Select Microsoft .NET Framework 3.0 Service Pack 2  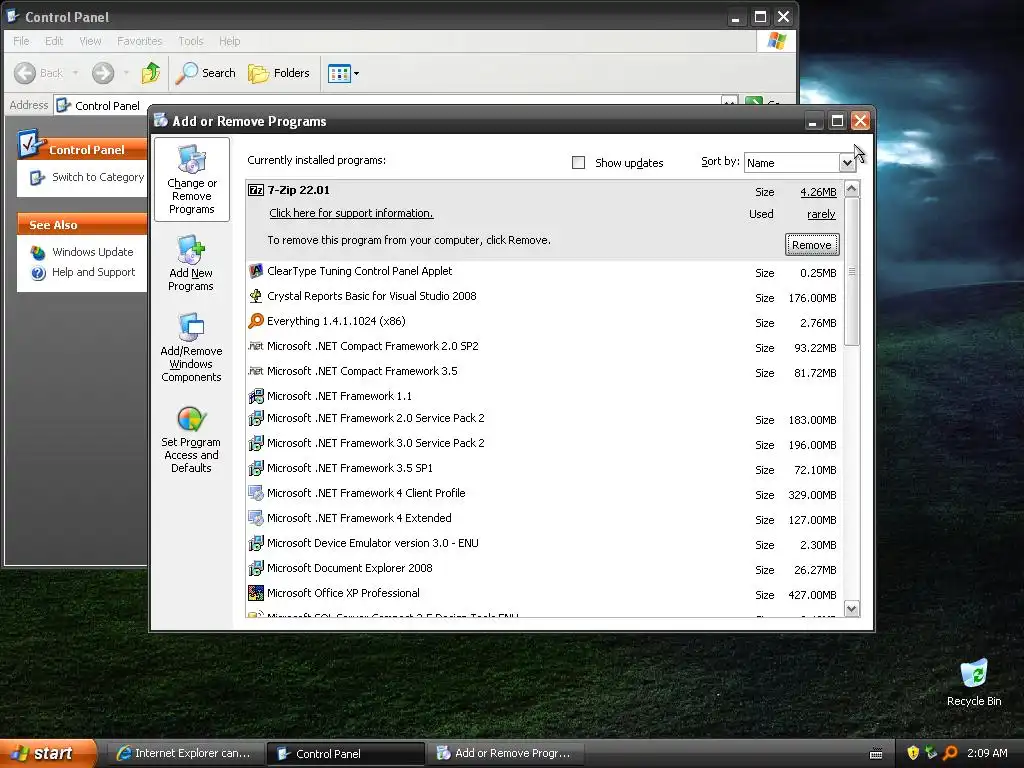(545, 444)
